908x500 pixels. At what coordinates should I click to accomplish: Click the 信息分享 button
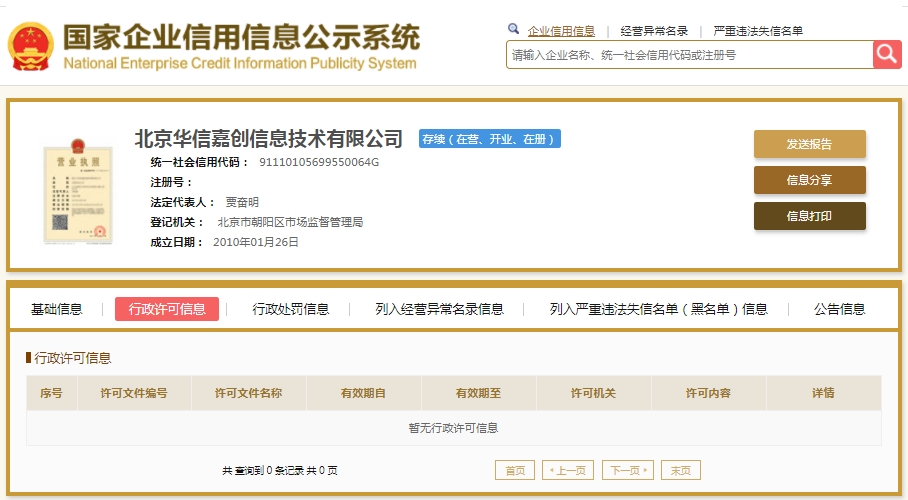tap(810, 180)
